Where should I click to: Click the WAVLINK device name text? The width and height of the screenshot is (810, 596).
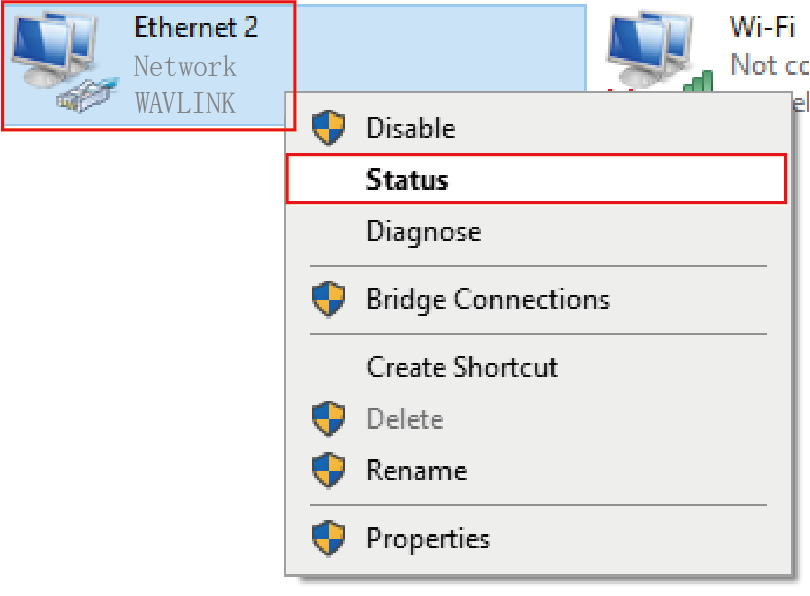[x=185, y=101]
